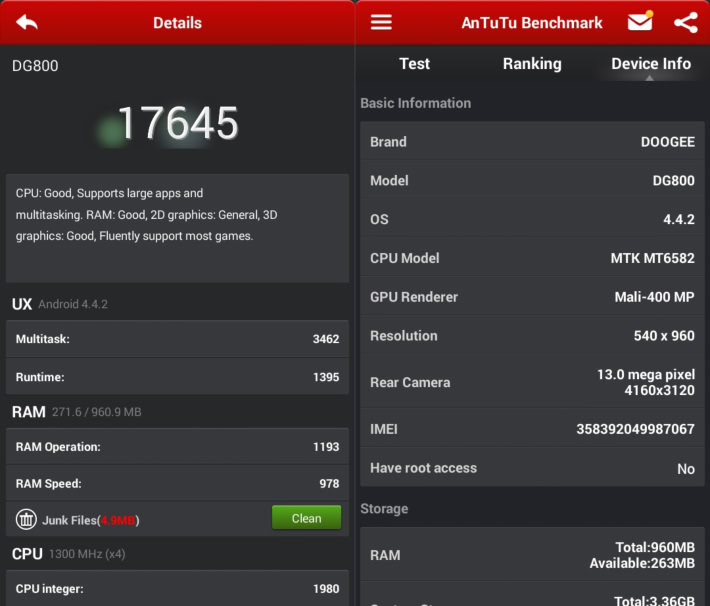Tap the 17645 benchmark score

(178, 123)
